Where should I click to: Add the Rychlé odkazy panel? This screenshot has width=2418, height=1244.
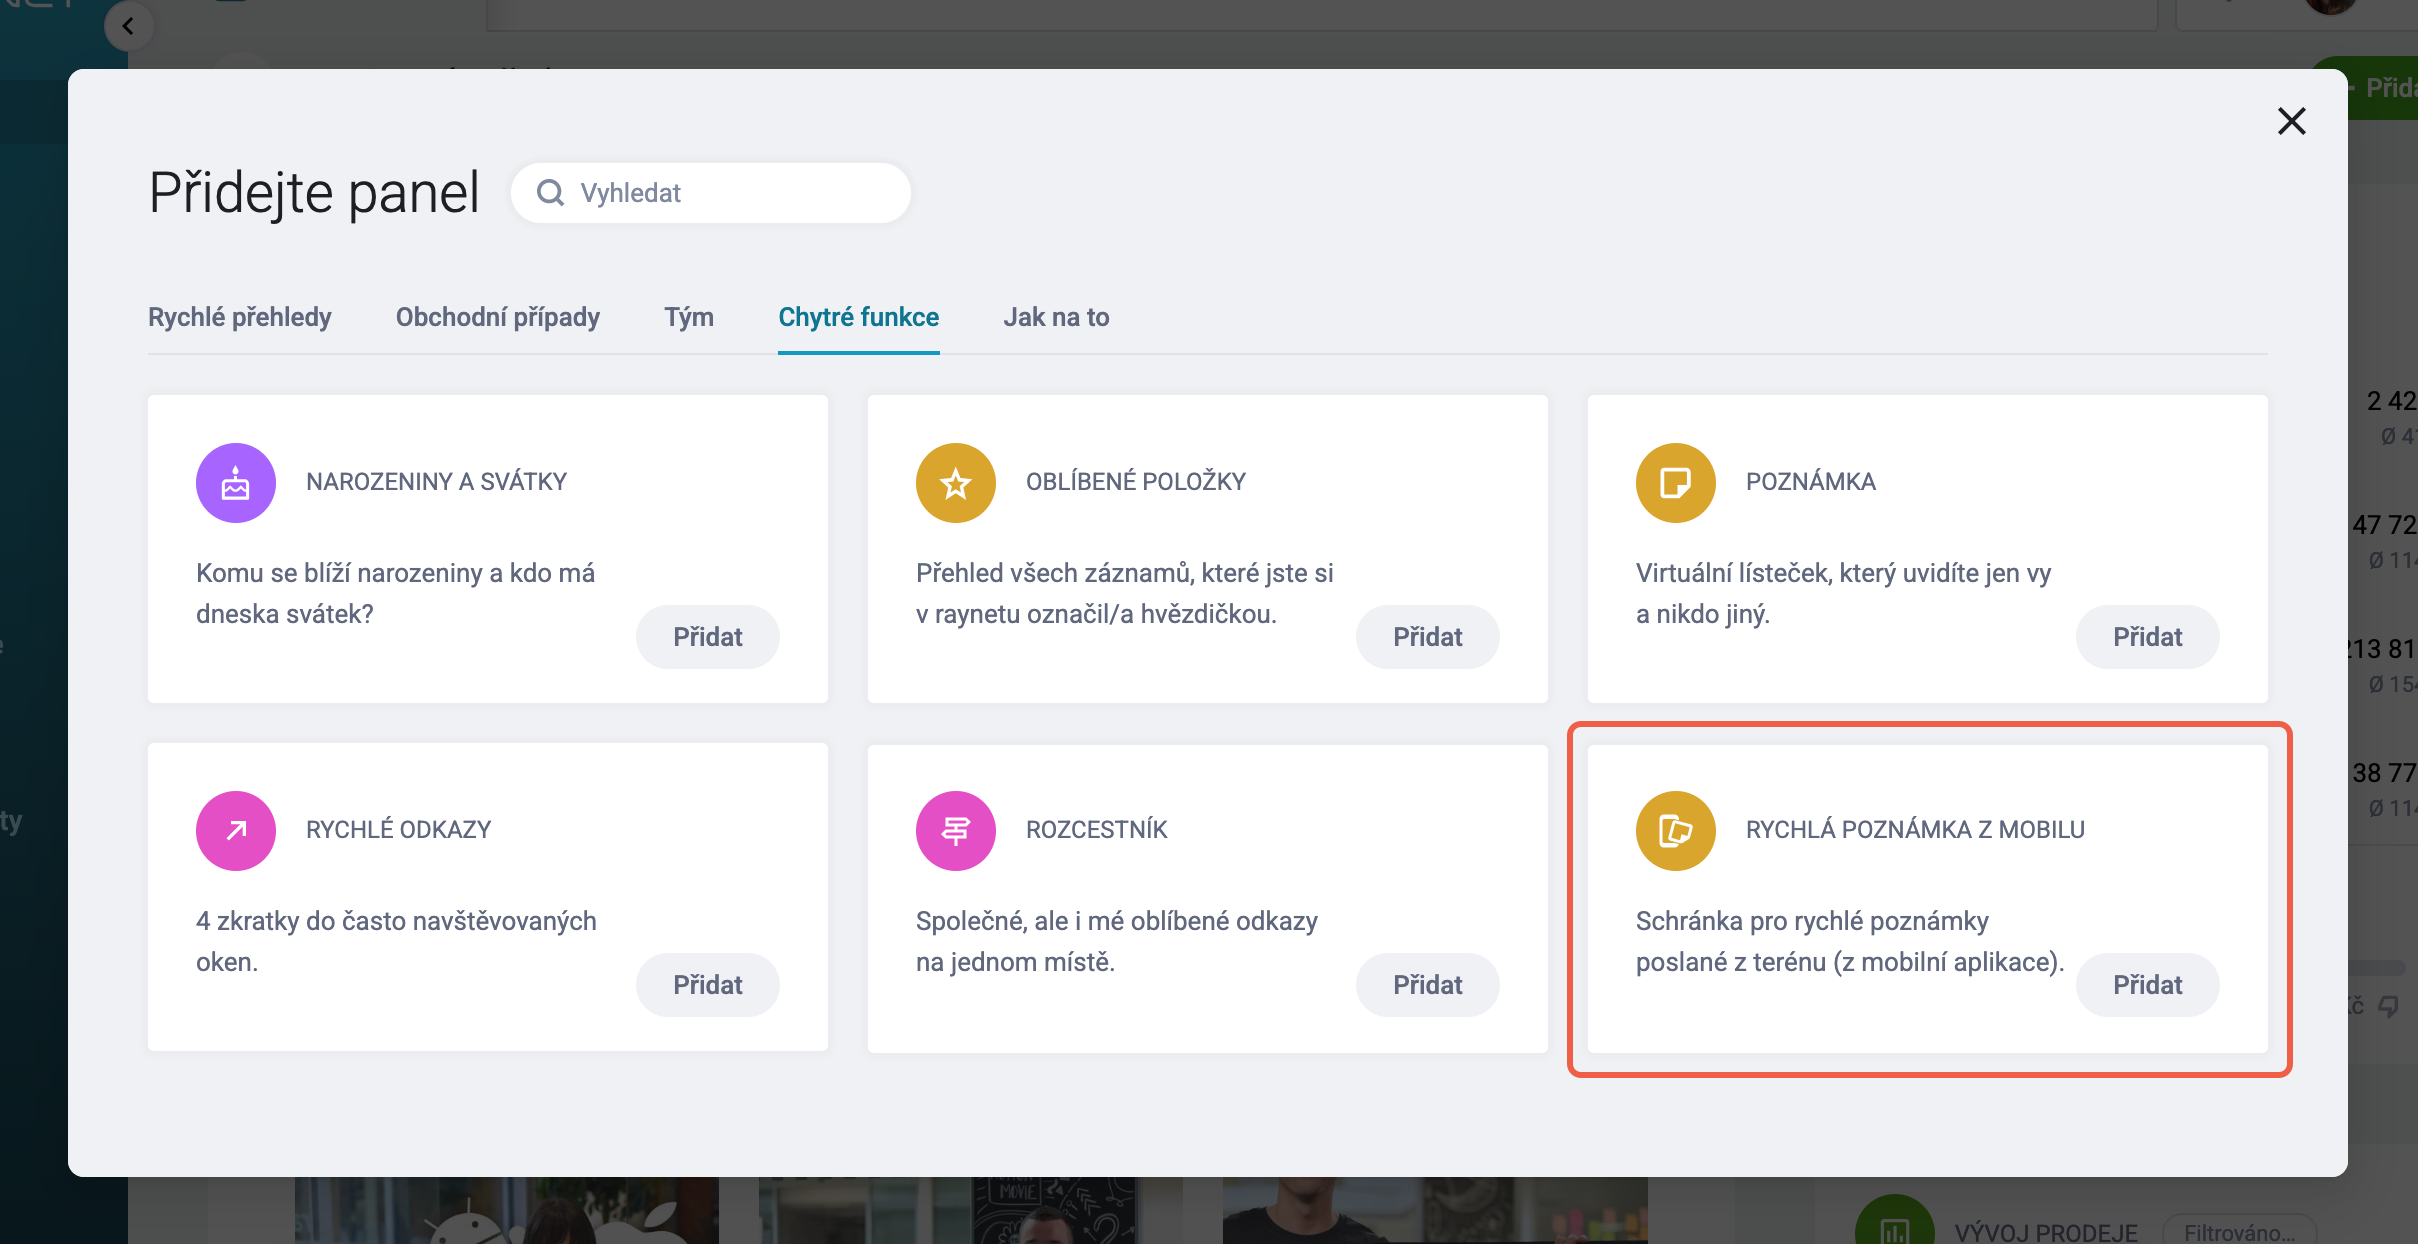(x=707, y=985)
